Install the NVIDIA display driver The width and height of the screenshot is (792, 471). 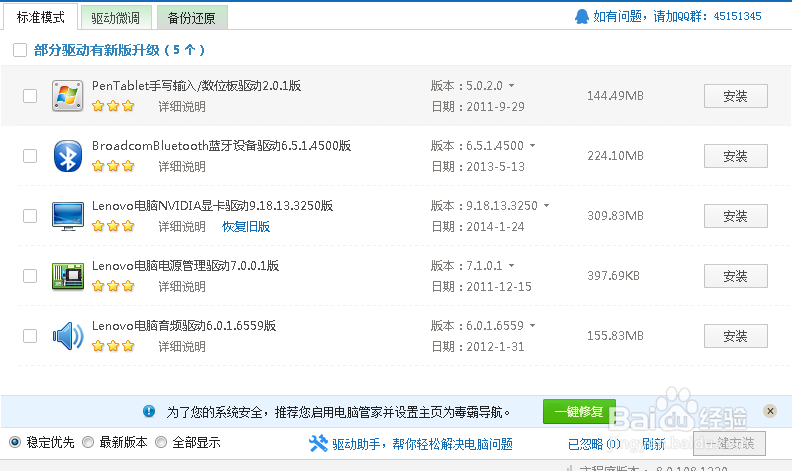(735, 216)
